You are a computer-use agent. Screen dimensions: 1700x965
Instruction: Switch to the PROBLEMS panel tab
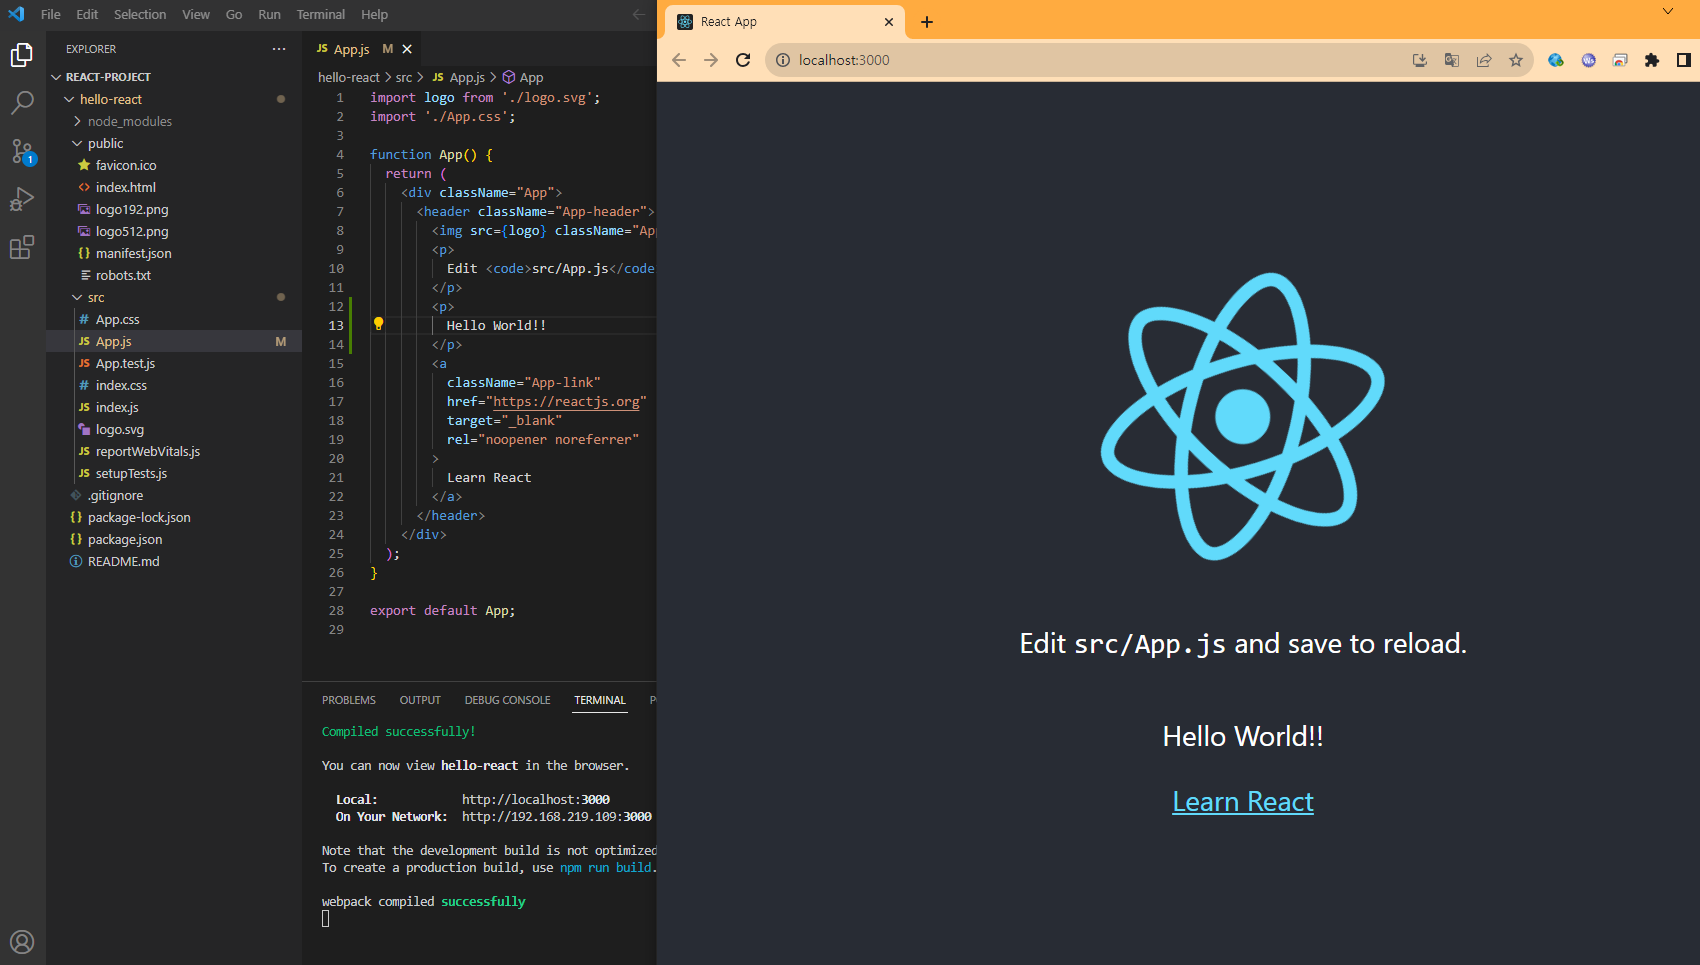[349, 700]
